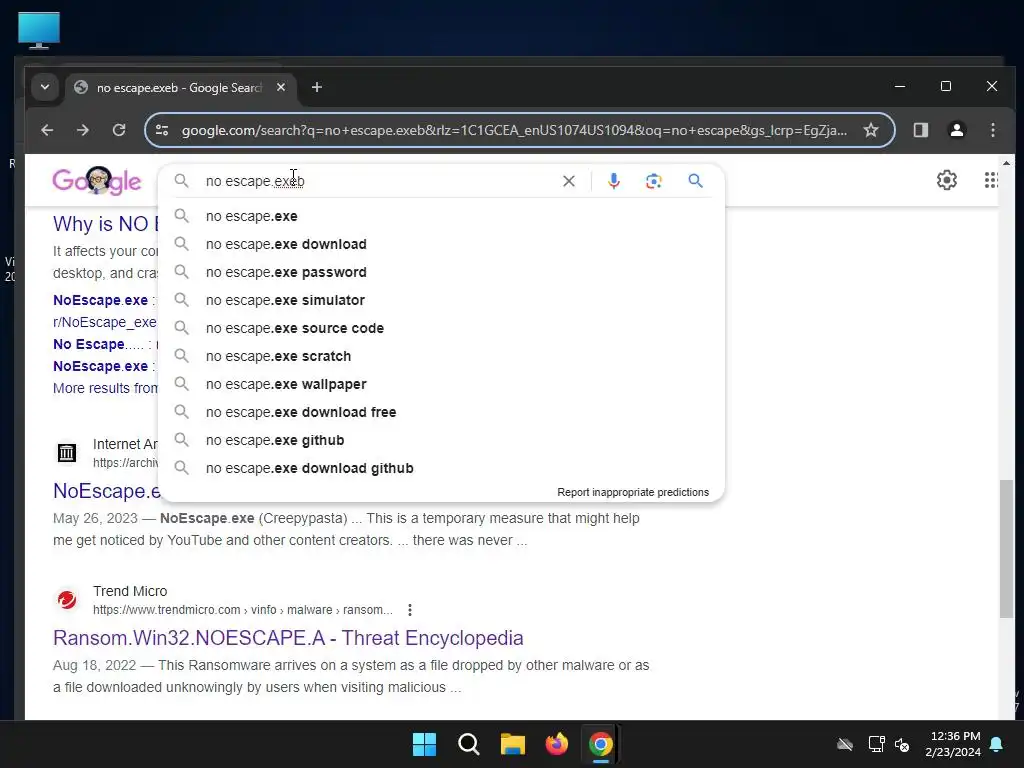
Task: Open notifications bell icon
Action: tap(997, 744)
